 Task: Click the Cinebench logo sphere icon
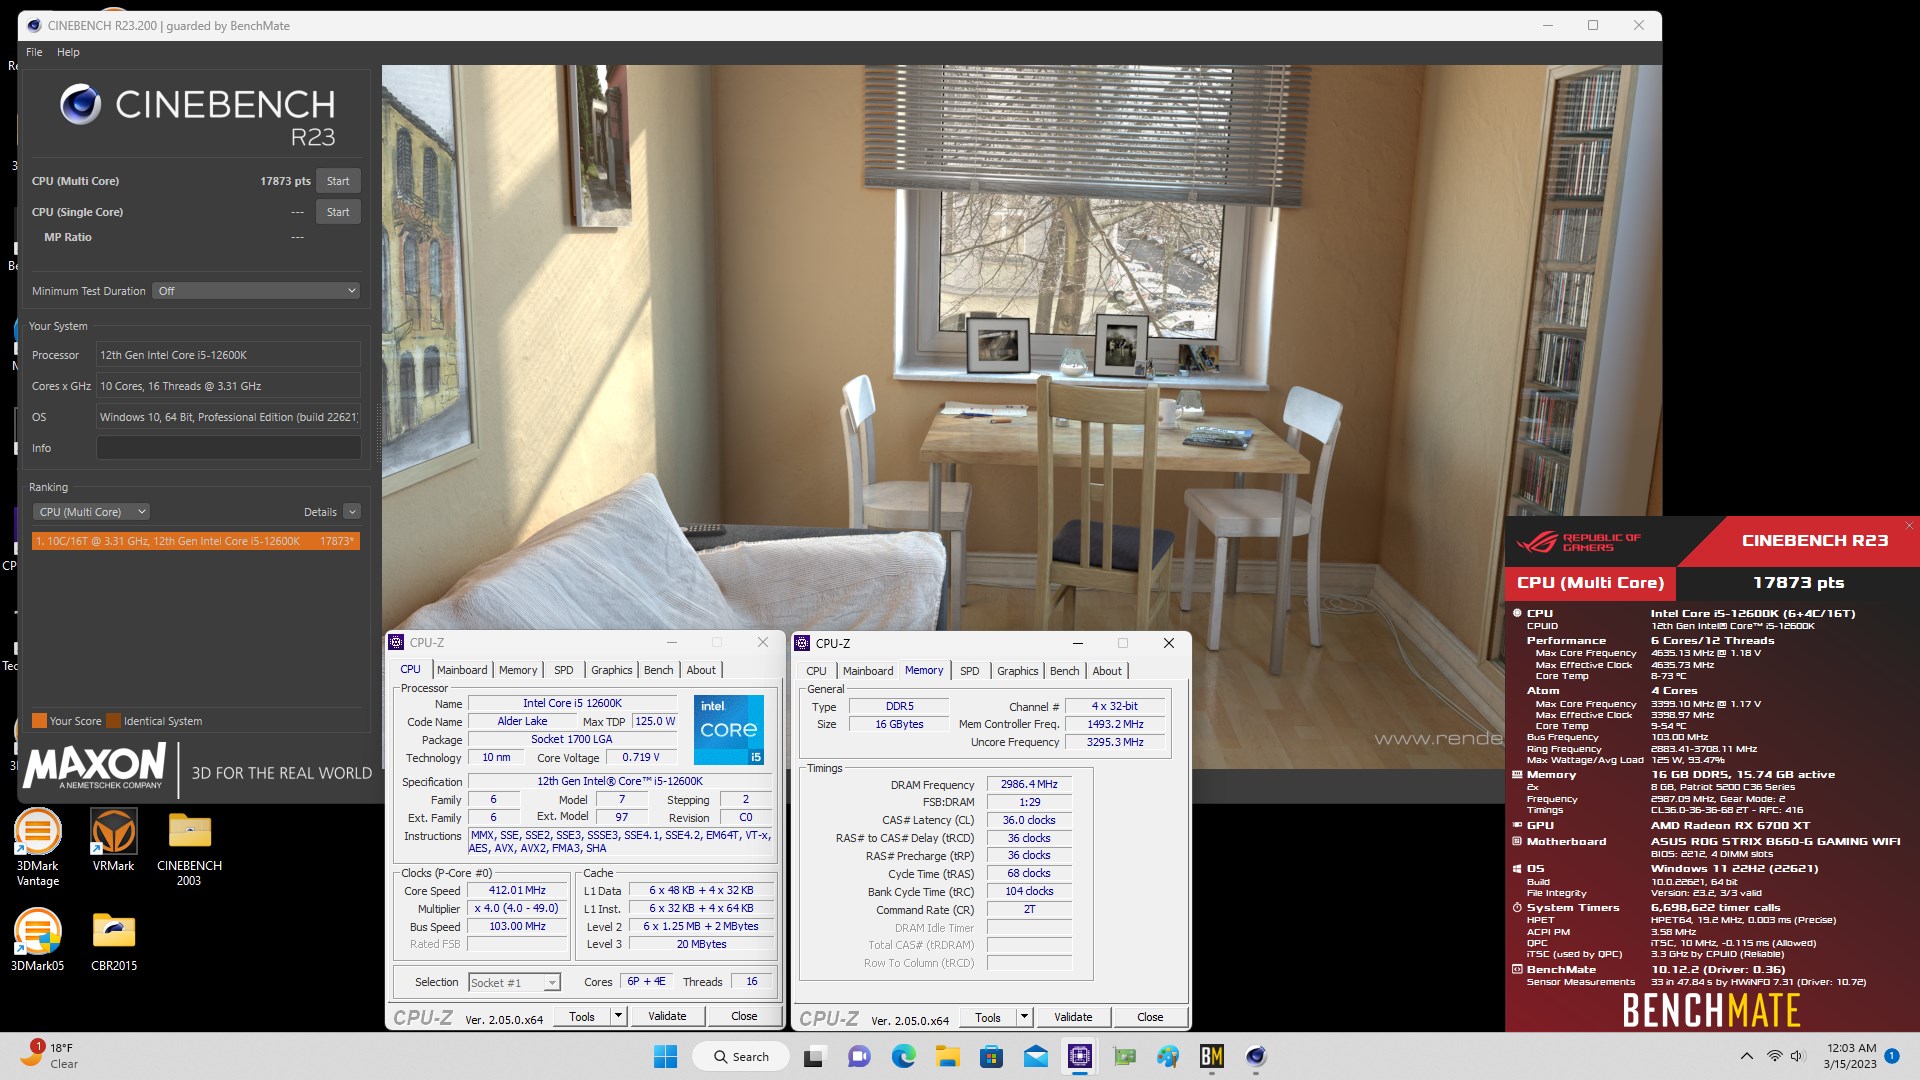point(80,104)
